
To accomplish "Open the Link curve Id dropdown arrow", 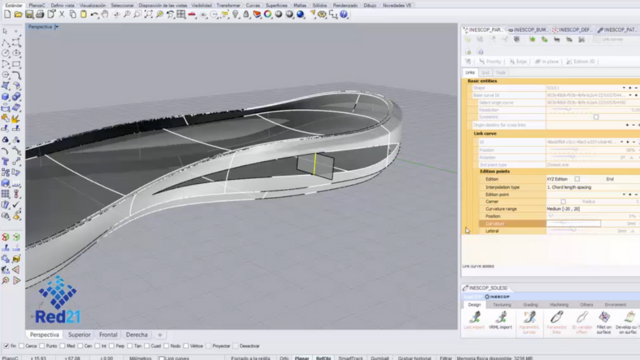I will point(622,142).
